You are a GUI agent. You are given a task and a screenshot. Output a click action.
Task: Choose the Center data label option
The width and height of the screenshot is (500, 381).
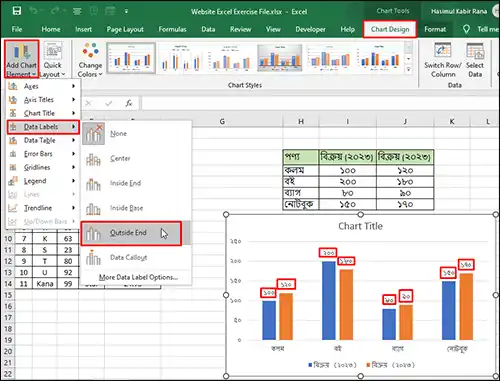(137, 158)
